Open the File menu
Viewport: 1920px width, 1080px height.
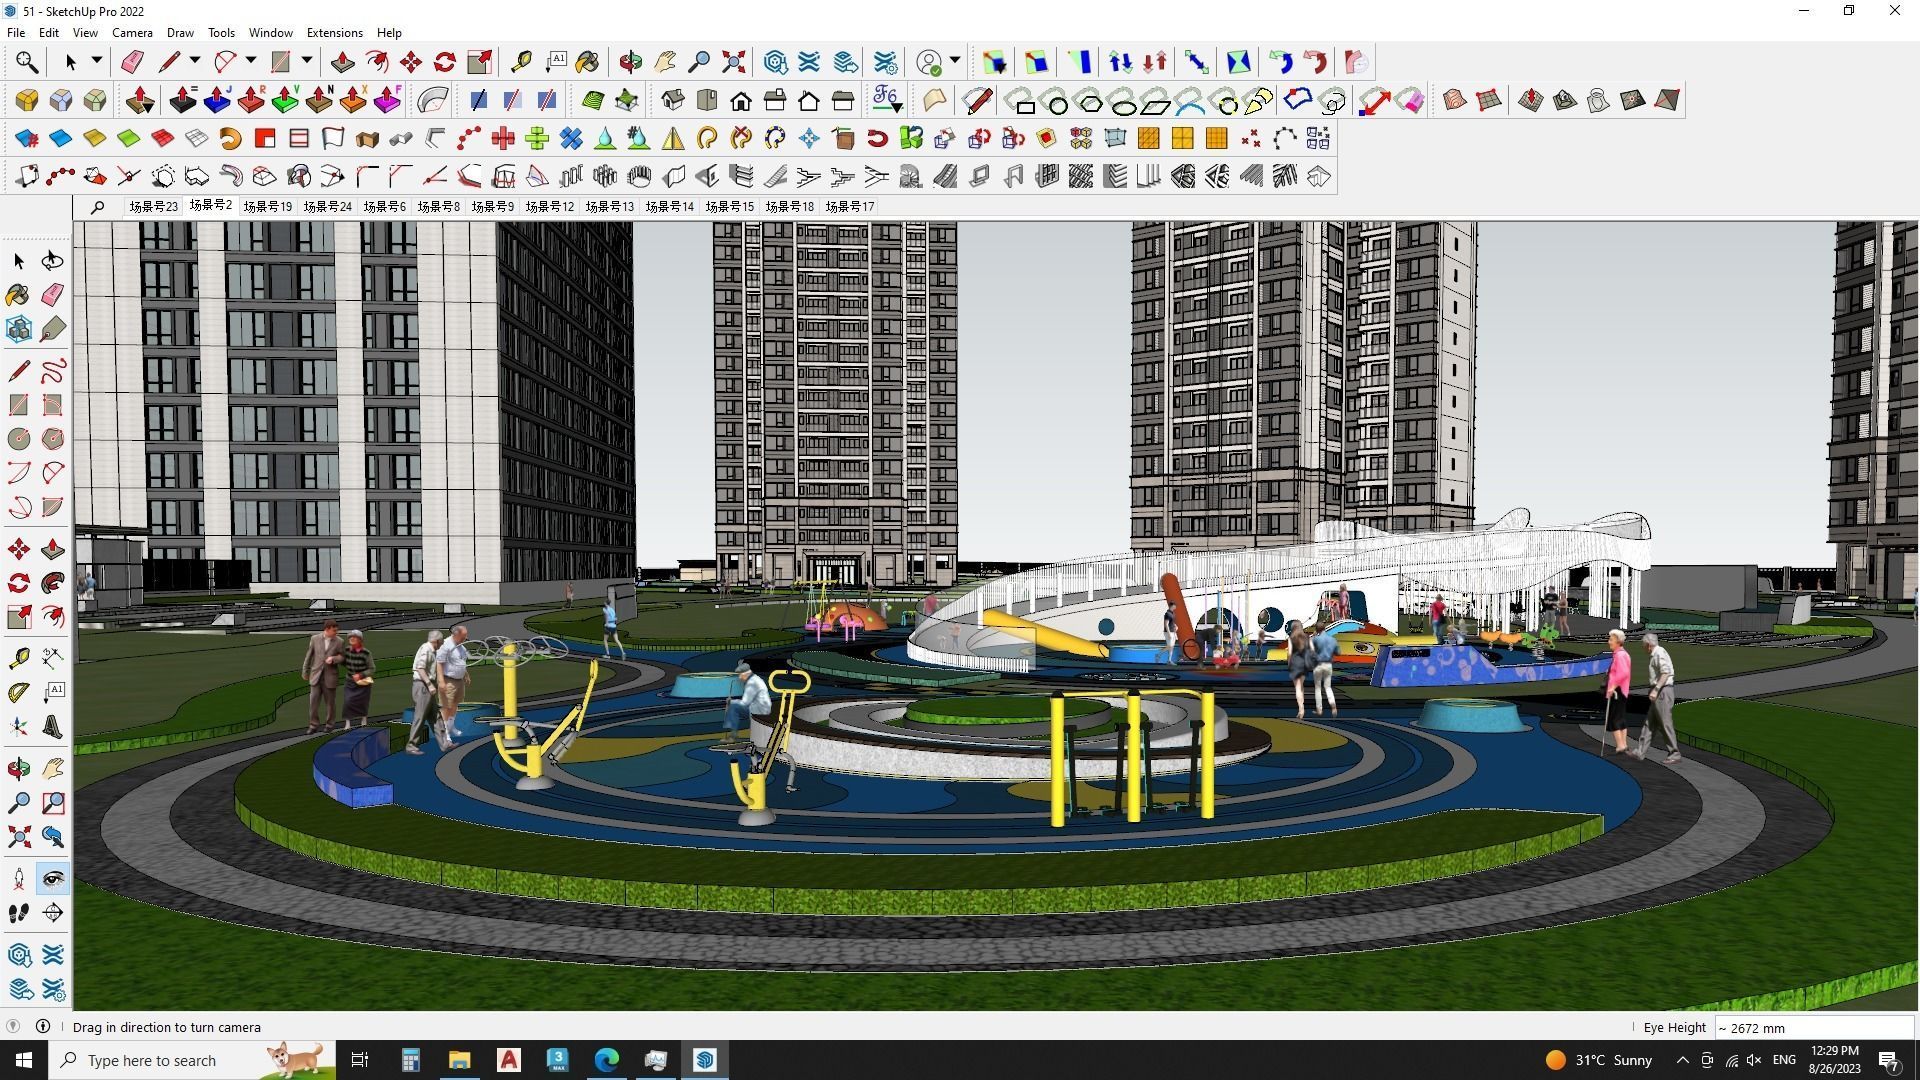[x=16, y=33]
